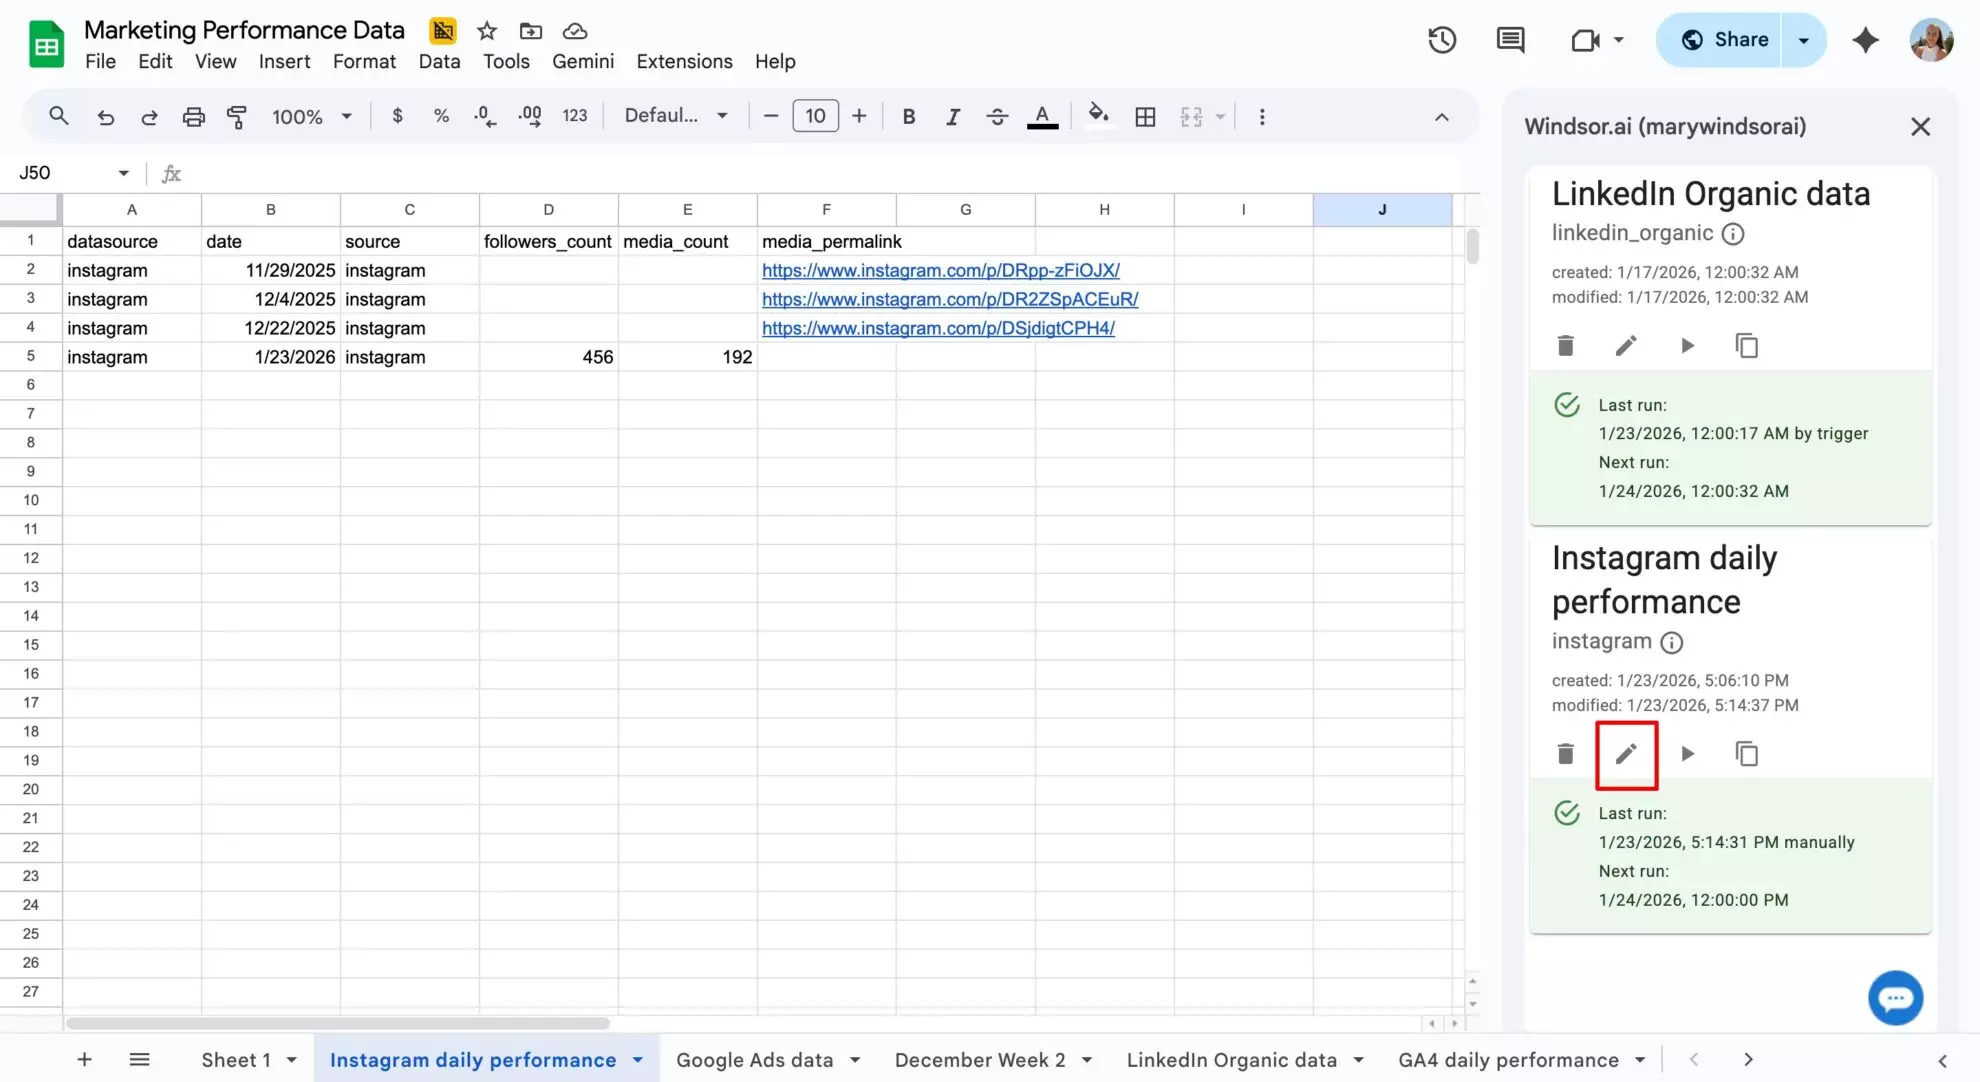Screen dimensions: 1980x1082
Task: Toggle strikethrough formatting
Action: tap(997, 116)
